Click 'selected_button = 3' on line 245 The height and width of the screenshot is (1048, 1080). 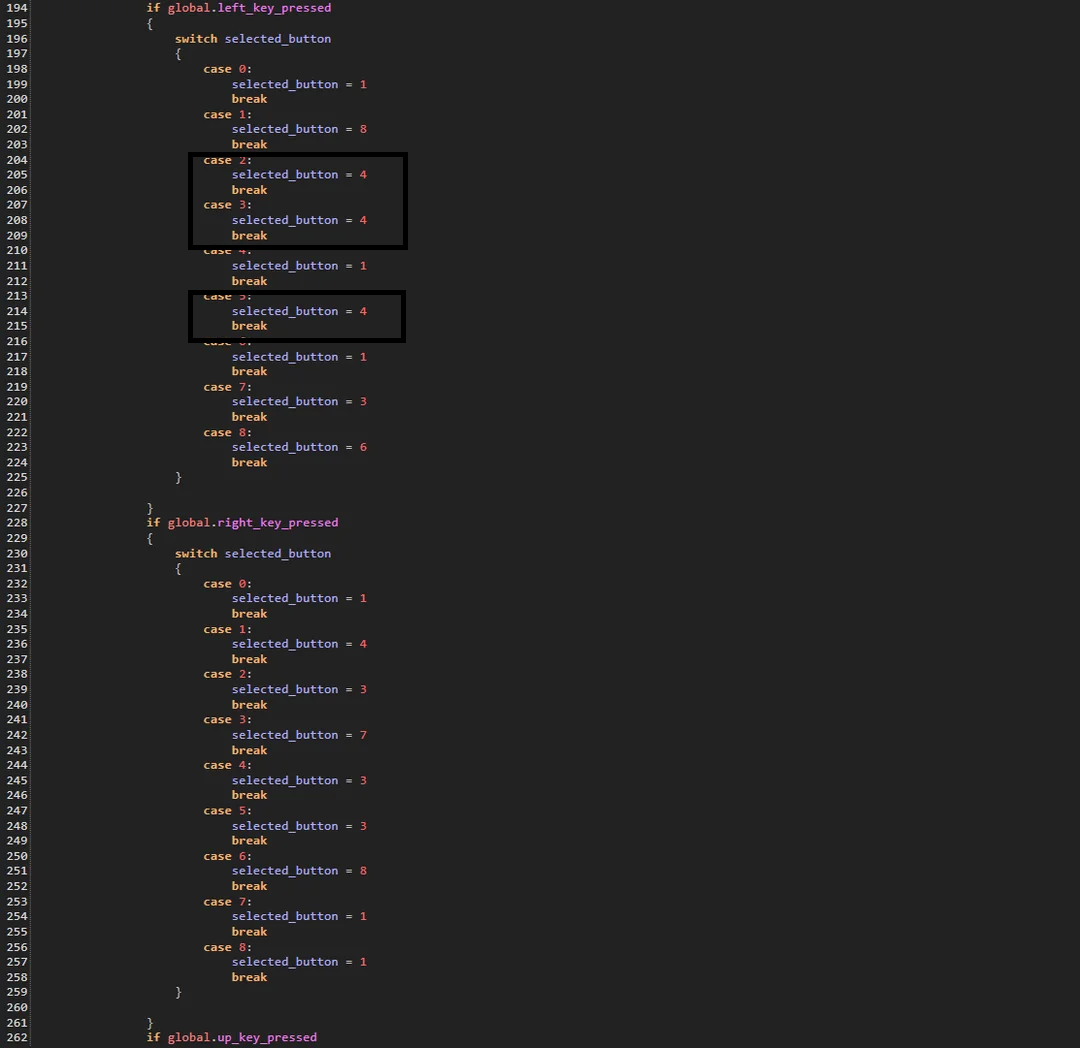pyautogui.click(x=299, y=780)
